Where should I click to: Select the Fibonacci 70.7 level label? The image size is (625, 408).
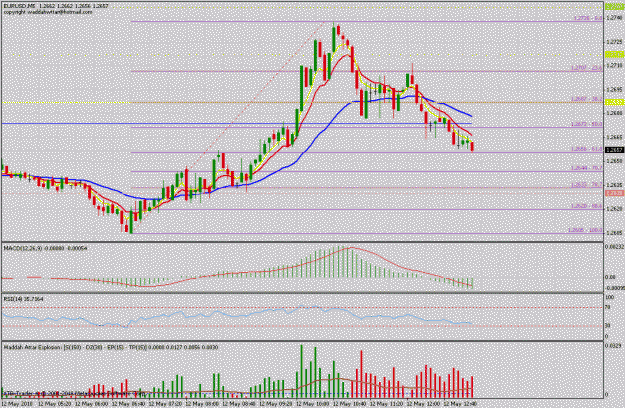pos(586,168)
